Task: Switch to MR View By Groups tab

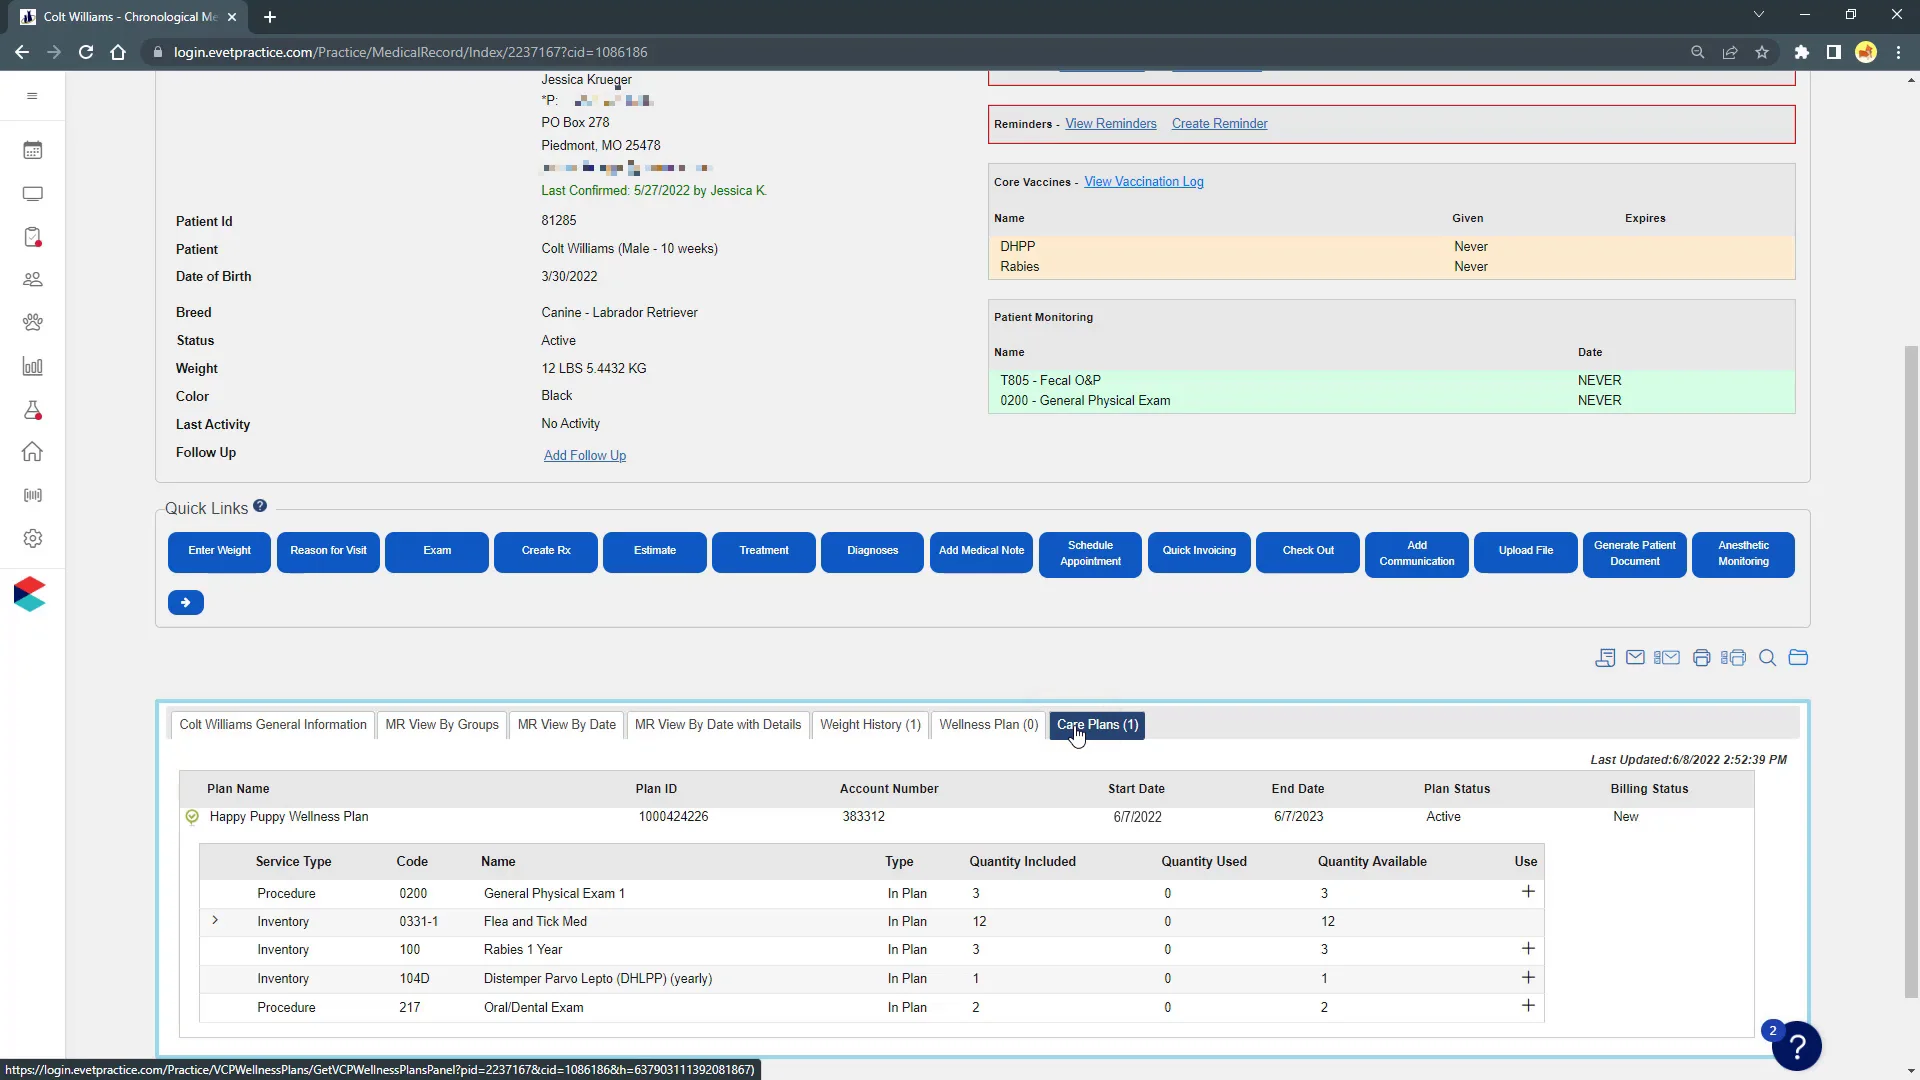Action: (442, 725)
